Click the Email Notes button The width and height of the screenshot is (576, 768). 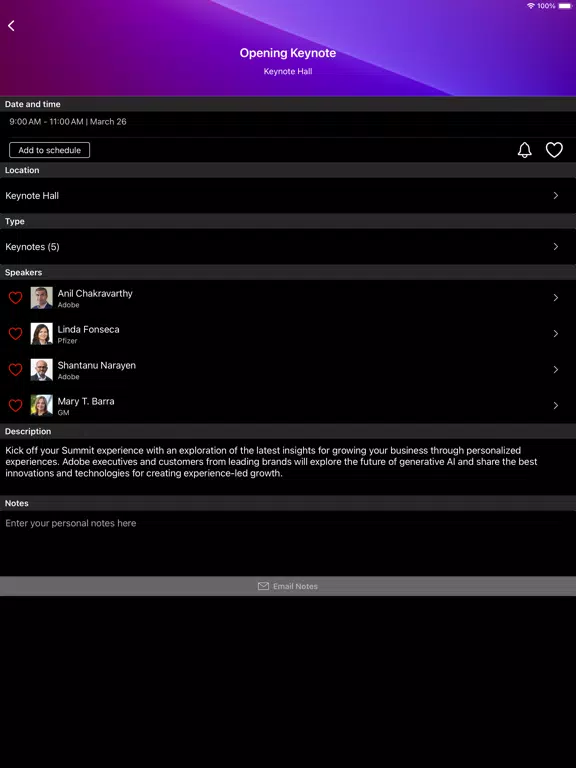pos(288,586)
